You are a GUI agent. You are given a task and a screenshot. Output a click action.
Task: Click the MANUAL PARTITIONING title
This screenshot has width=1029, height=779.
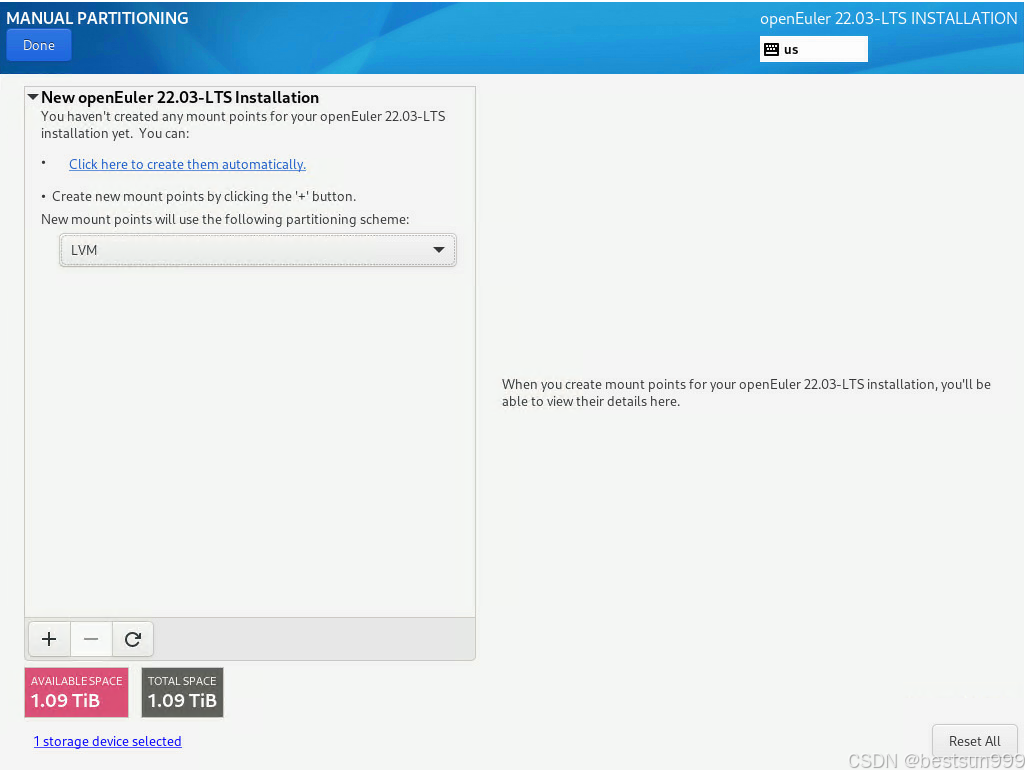97,18
